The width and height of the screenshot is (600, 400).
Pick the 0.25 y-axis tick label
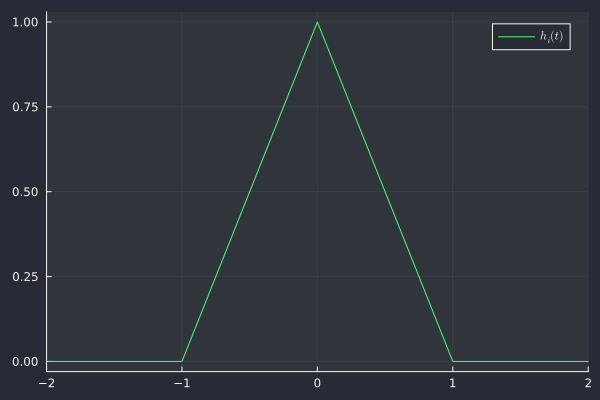tap(26, 277)
